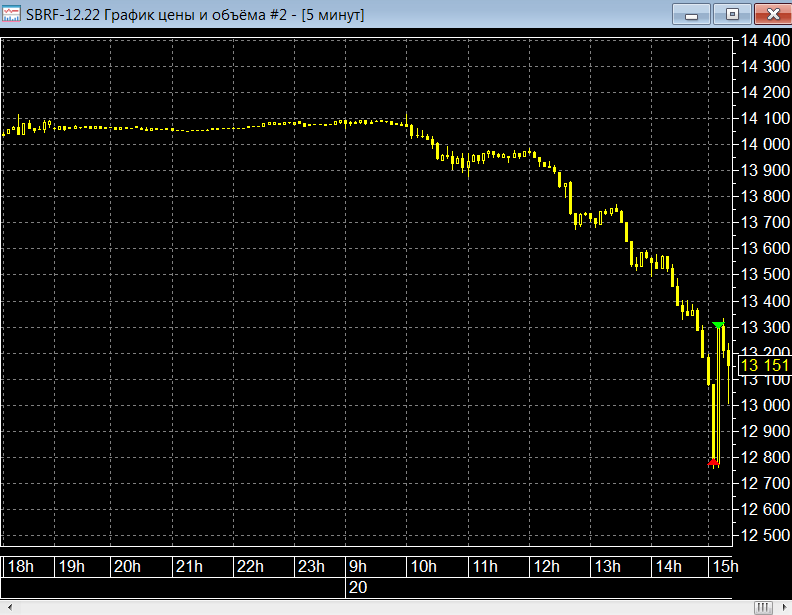Select the current price label 13 151
Screen dimensions: 792x615
click(764, 366)
